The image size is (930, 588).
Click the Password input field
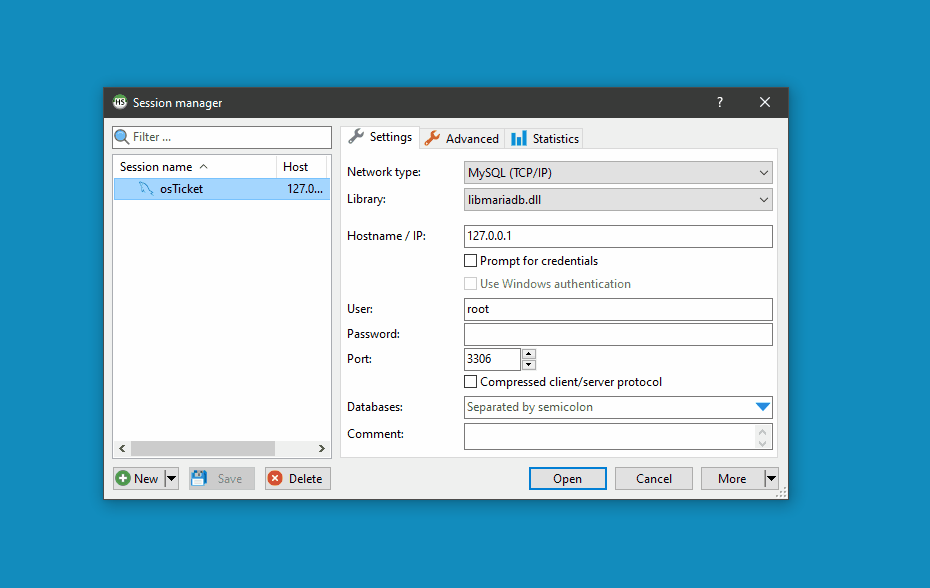pyautogui.click(x=618, y=334)
